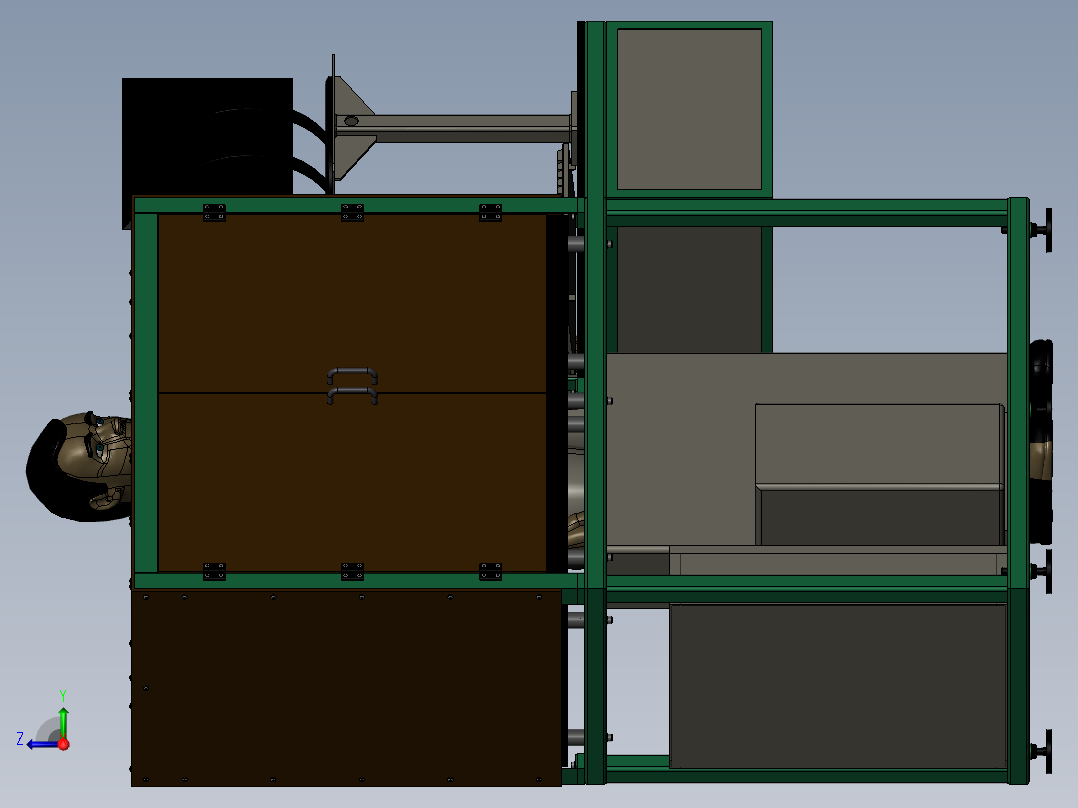This screenshot has width=1078, height=808.
Task: Select the bottom-middle hinge of the door
Action: point(352,571)
